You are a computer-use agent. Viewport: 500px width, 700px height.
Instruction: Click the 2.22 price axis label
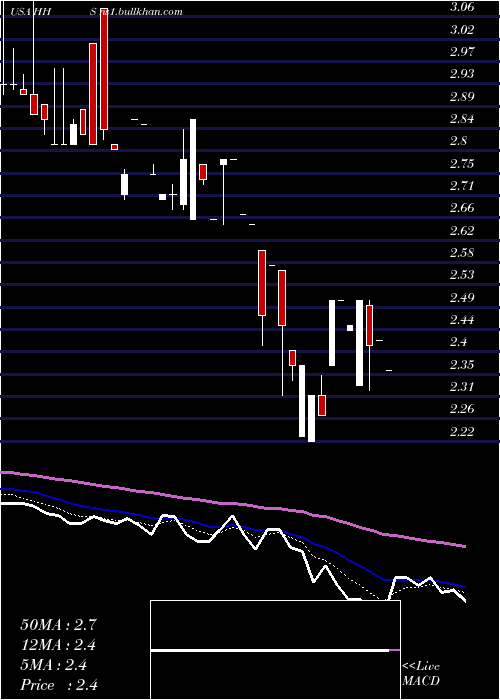462,431
